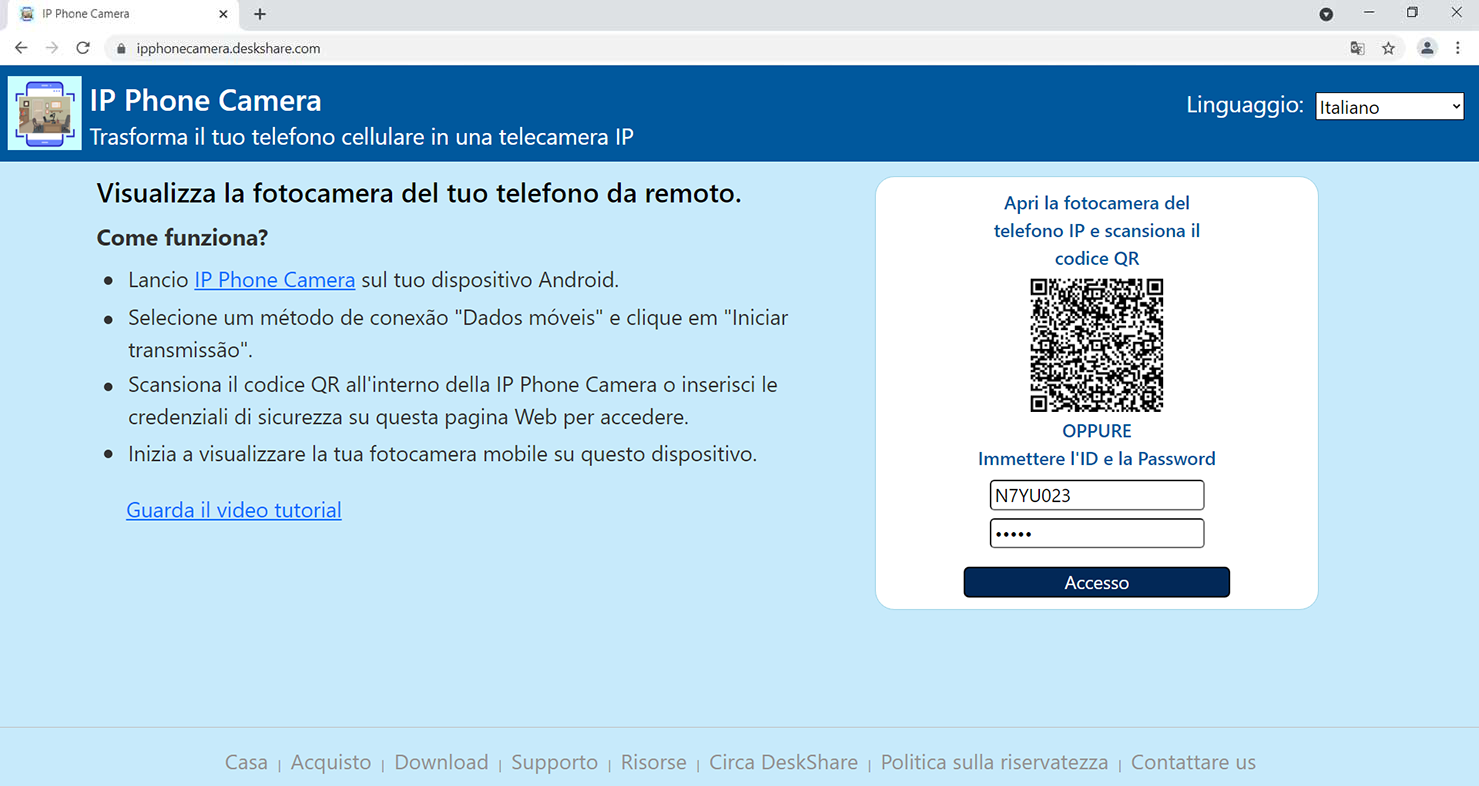Restore down the Chrome window

[x=1412, y=13]
